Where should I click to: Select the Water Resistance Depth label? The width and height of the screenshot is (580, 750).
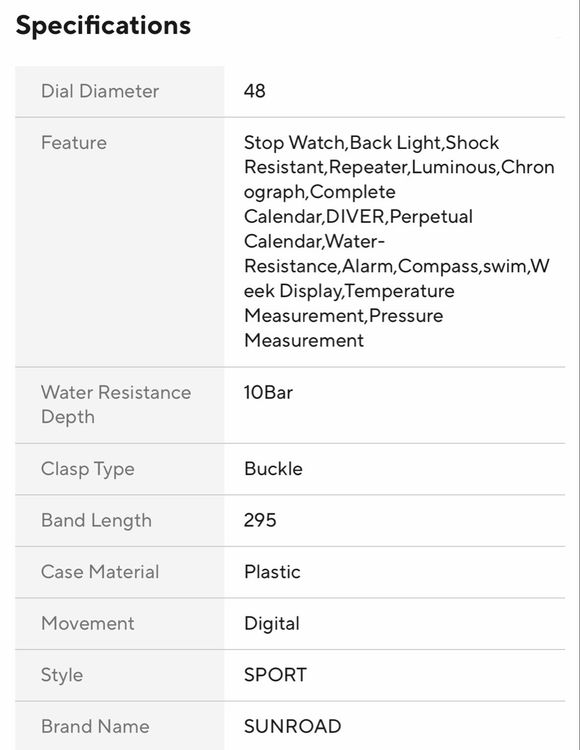point(116,405)
